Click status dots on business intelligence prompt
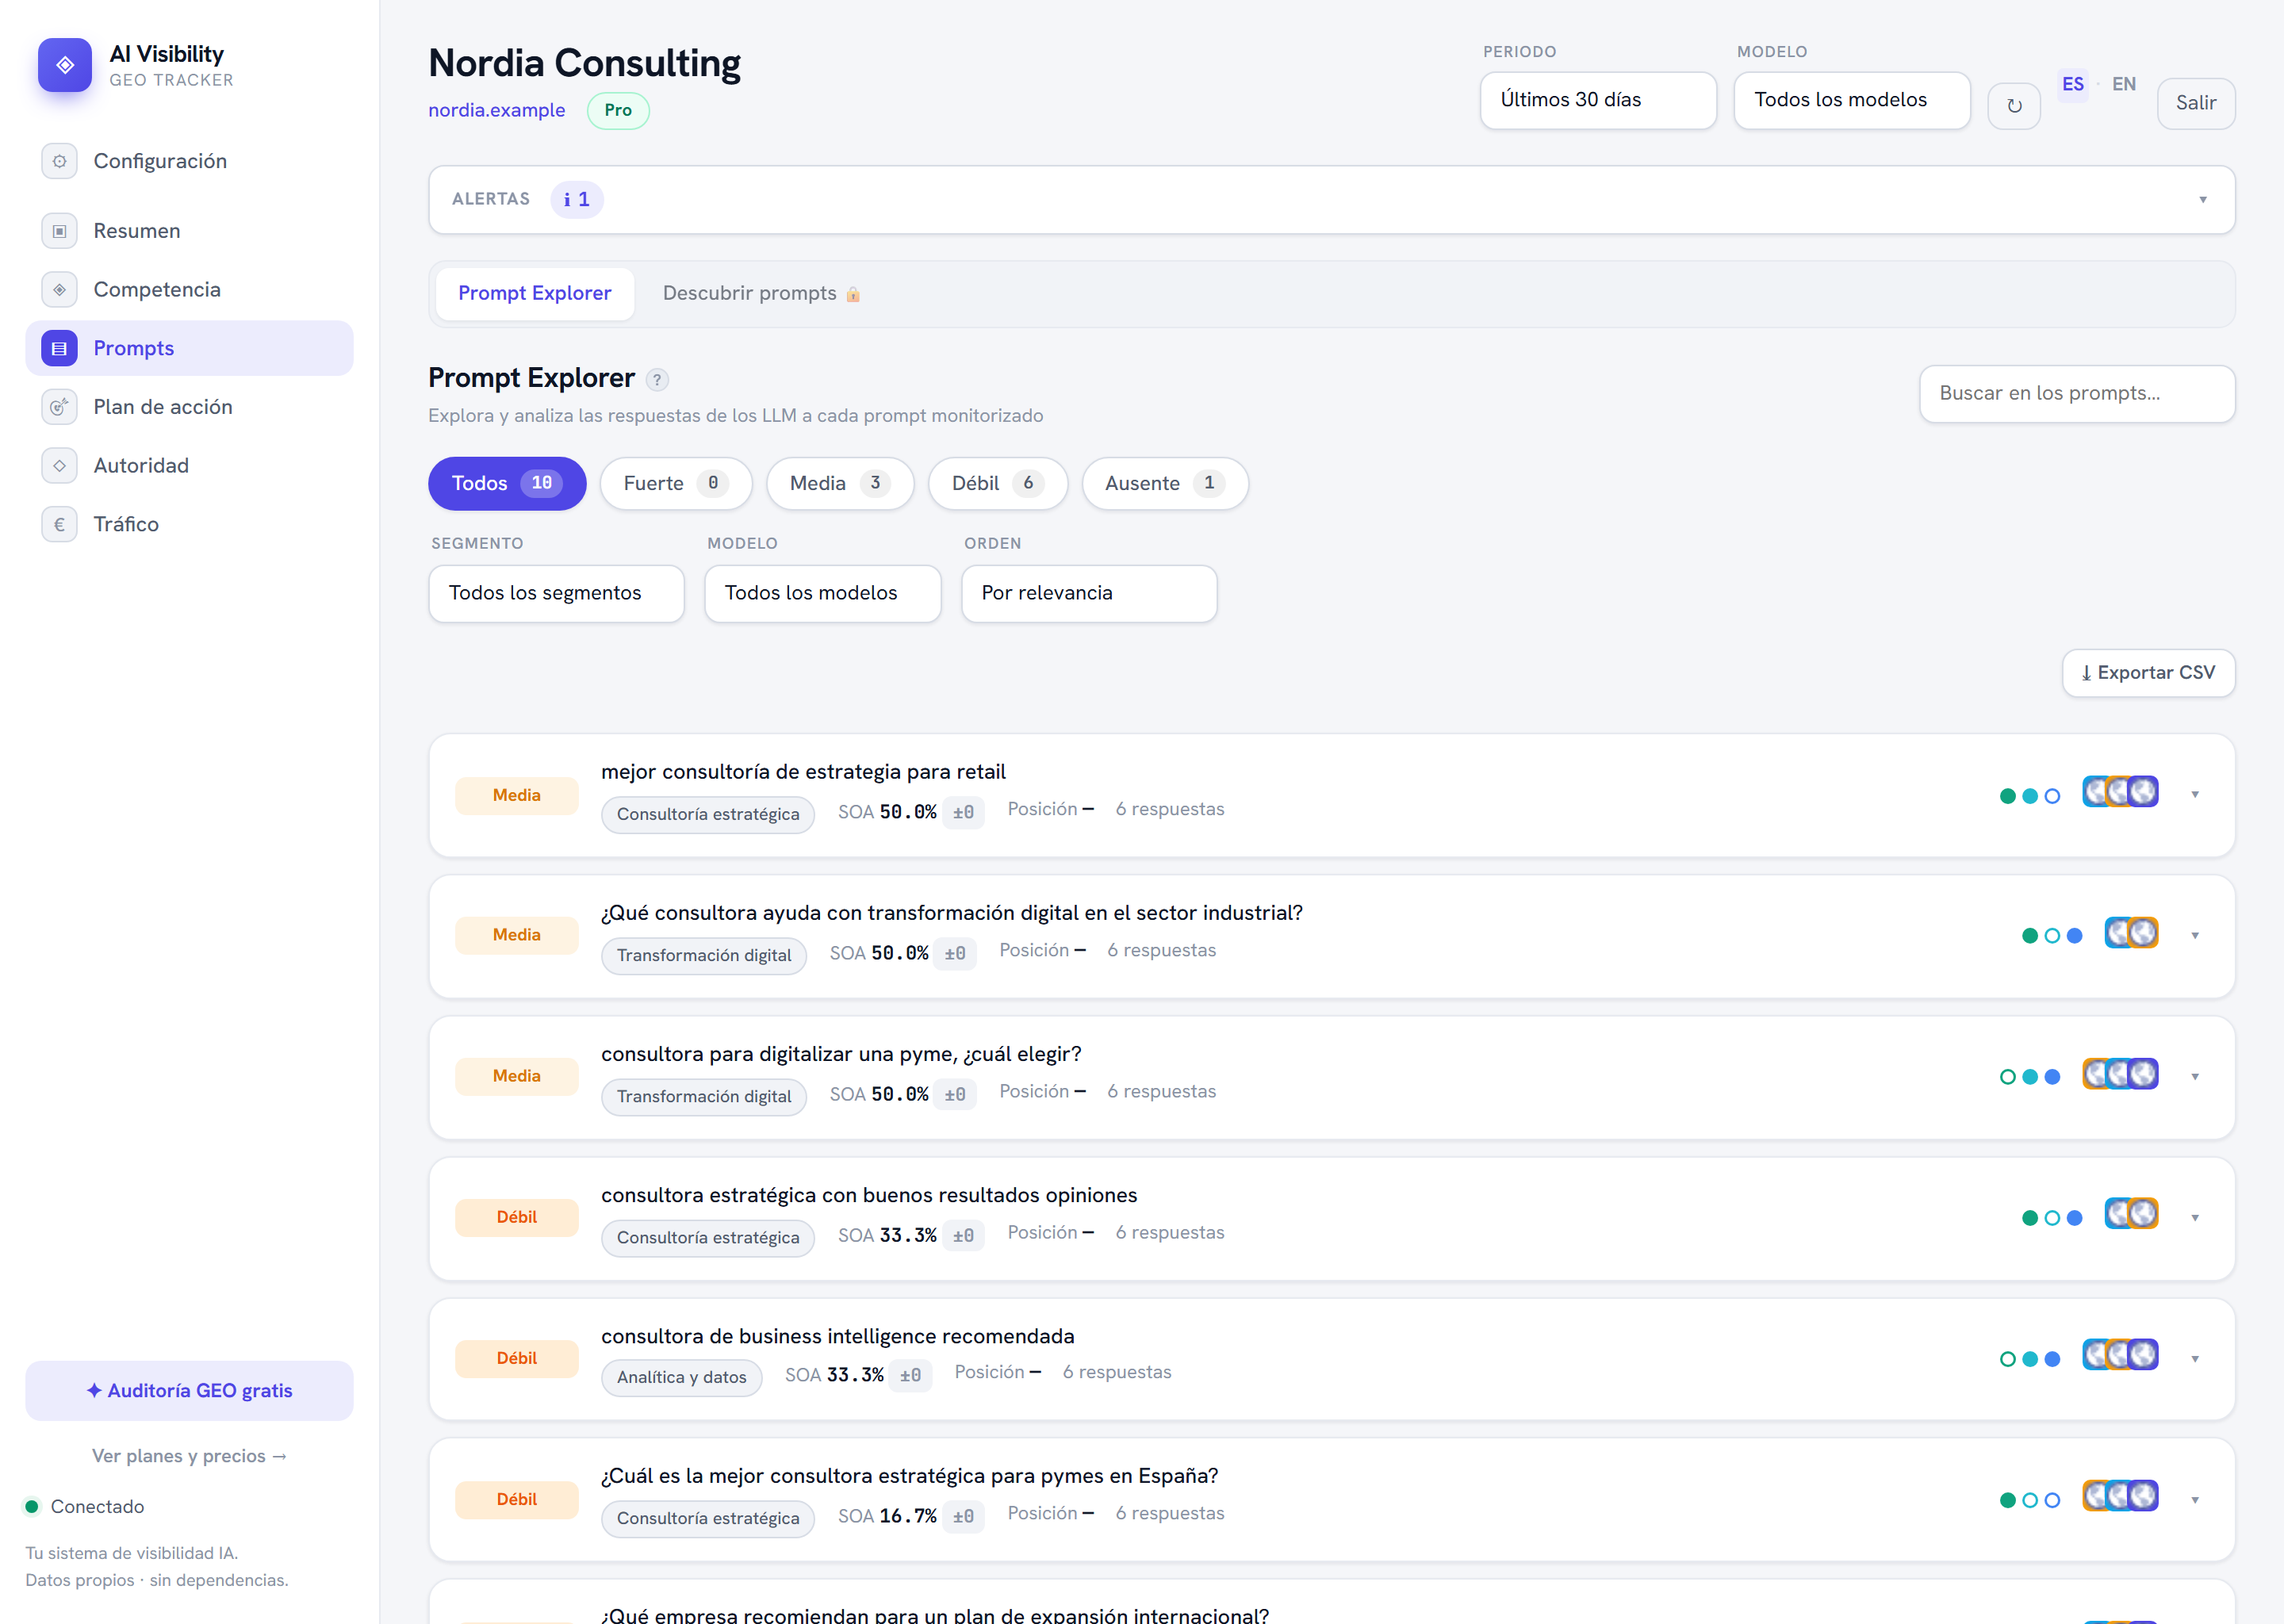2284x1624 pixels. click(x=2030, y=1359)
